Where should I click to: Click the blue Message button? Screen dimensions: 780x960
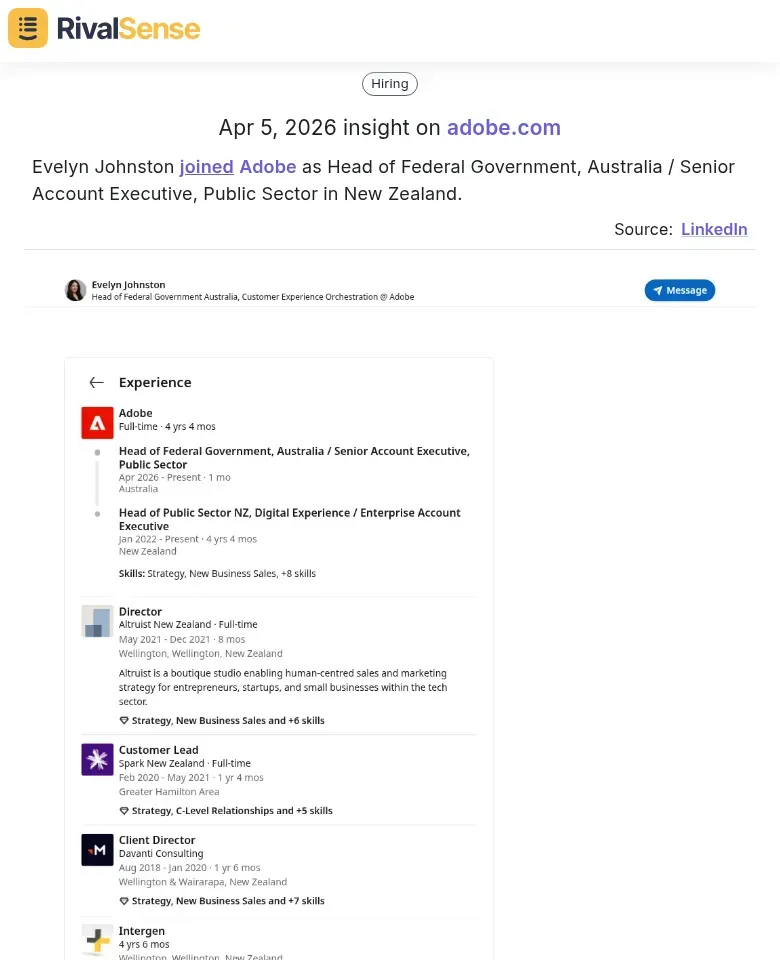point(680,290)
